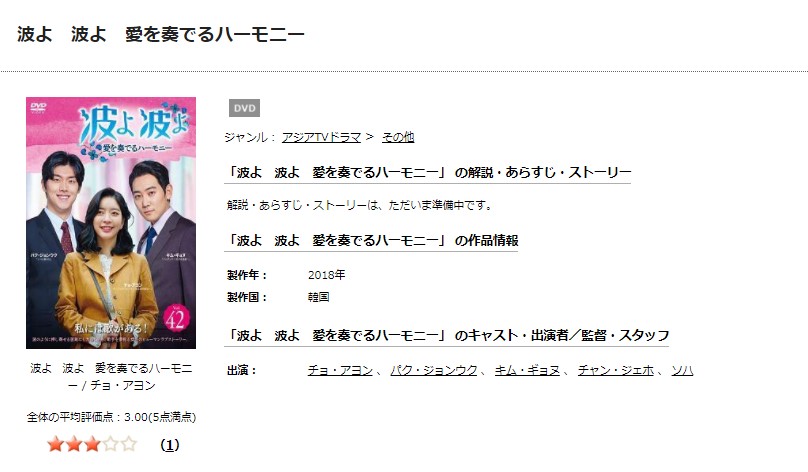Open cast member パク・ジョンウク link
This screenshot has width=808, height=472.
point(434,370)
